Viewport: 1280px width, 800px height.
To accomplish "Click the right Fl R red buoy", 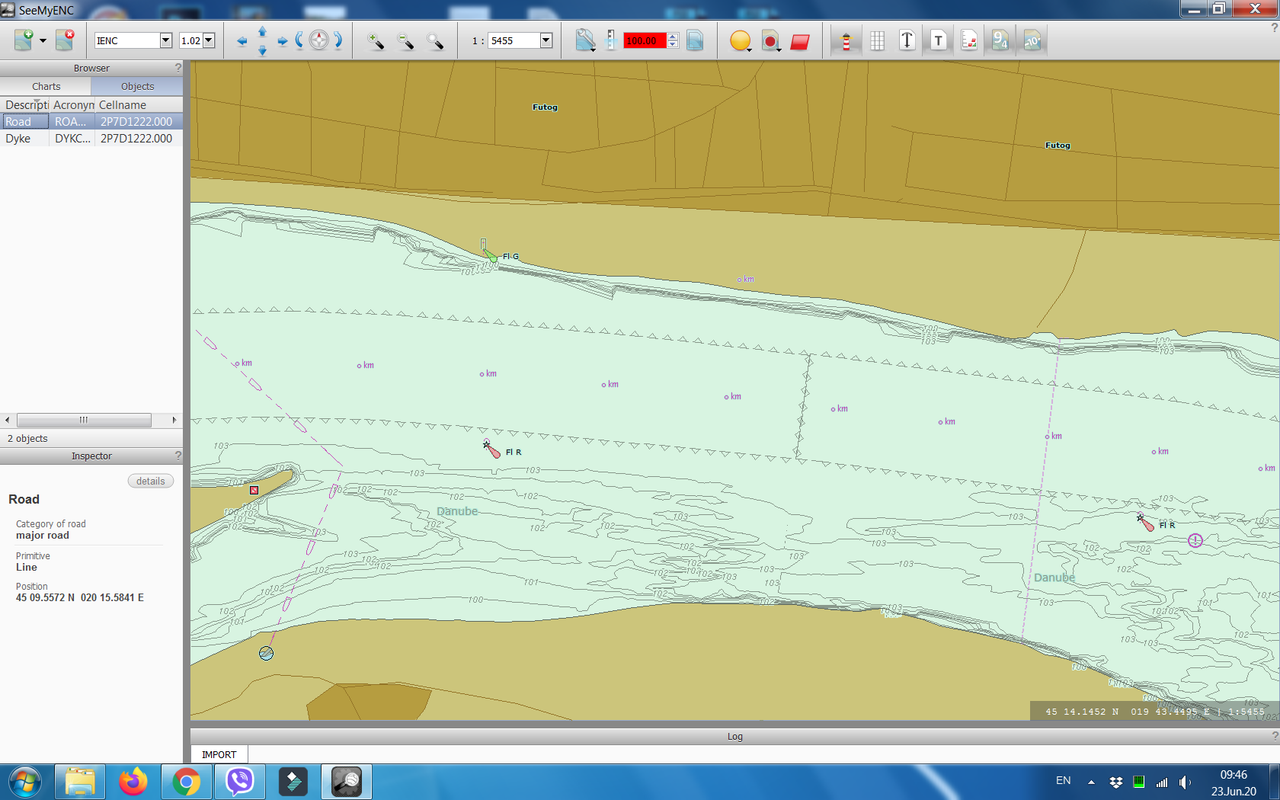I will point(1145,522).
